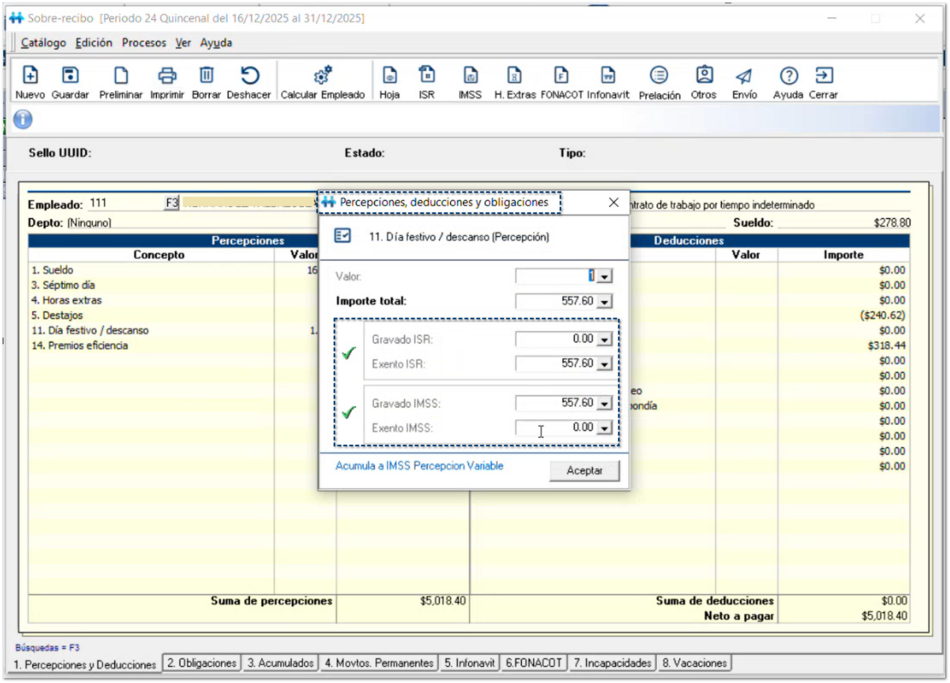Open the H. Extras toolbar icon

click(x=514, y=76)
